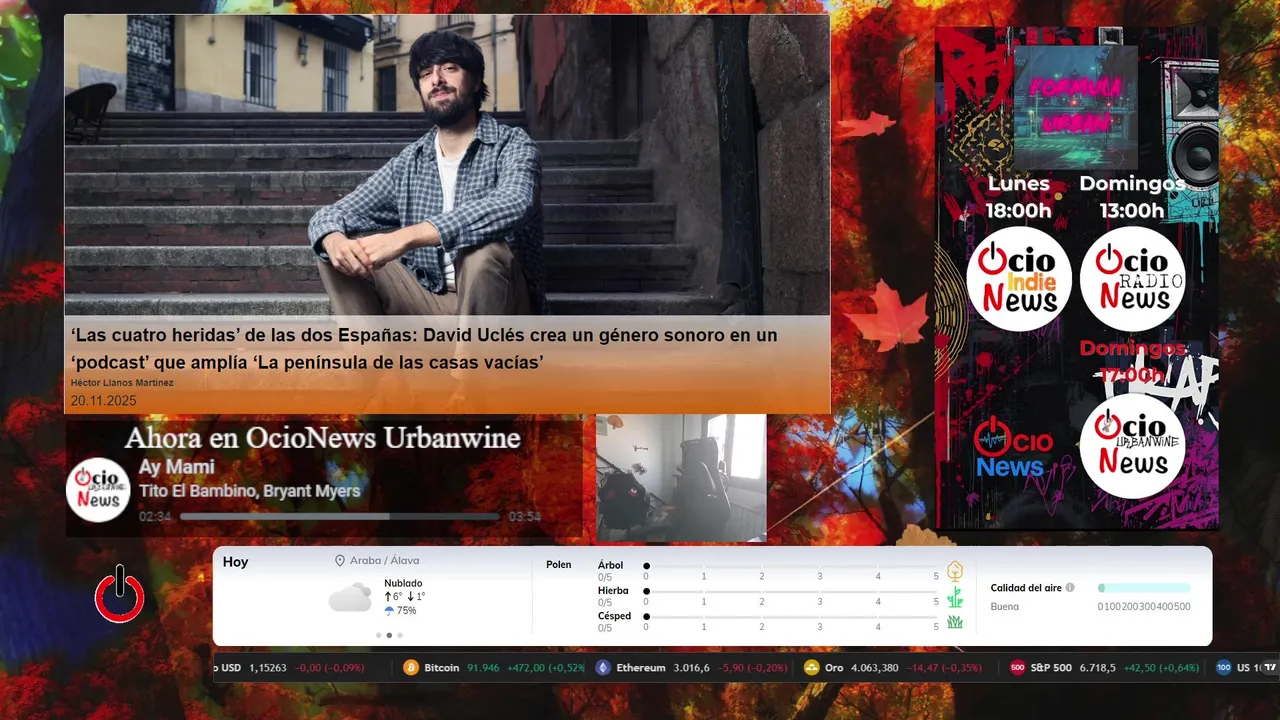Click the room webcam thumbnail
The image size is (1280, 720).
tap(681, 478)
